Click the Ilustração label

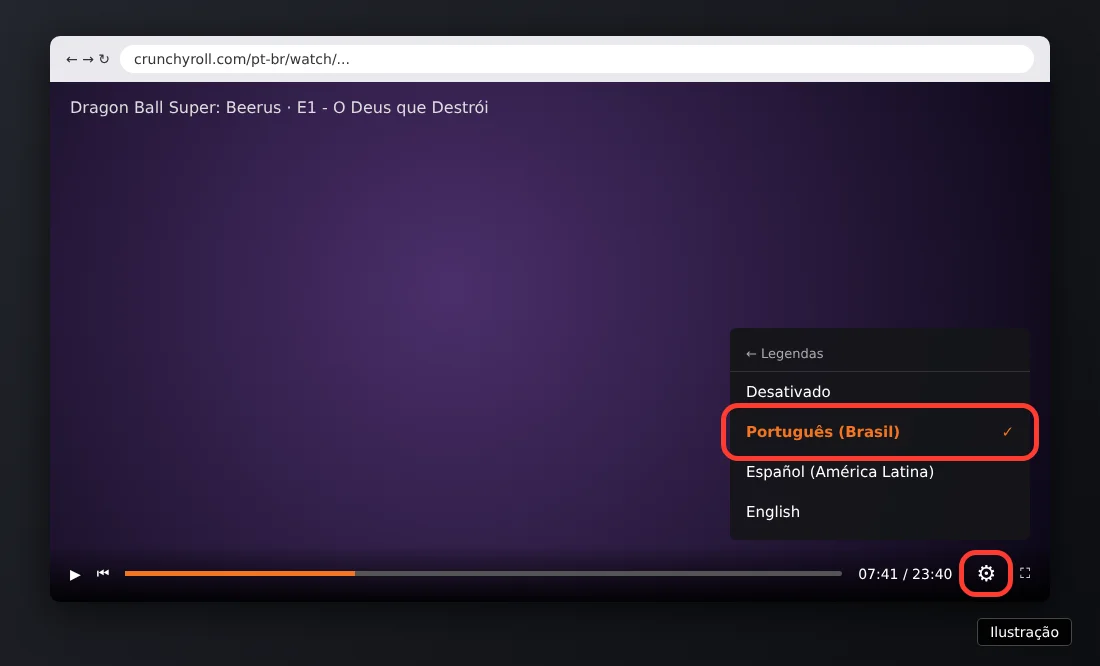[1024, 632]
